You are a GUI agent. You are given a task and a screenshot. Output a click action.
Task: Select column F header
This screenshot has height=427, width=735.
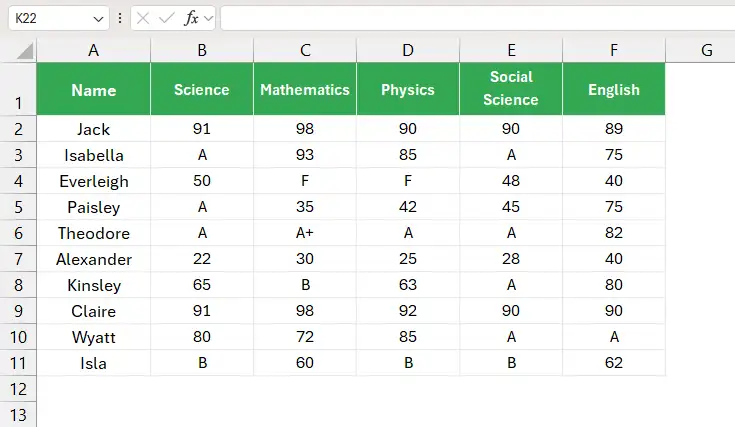tap(614, 50)
